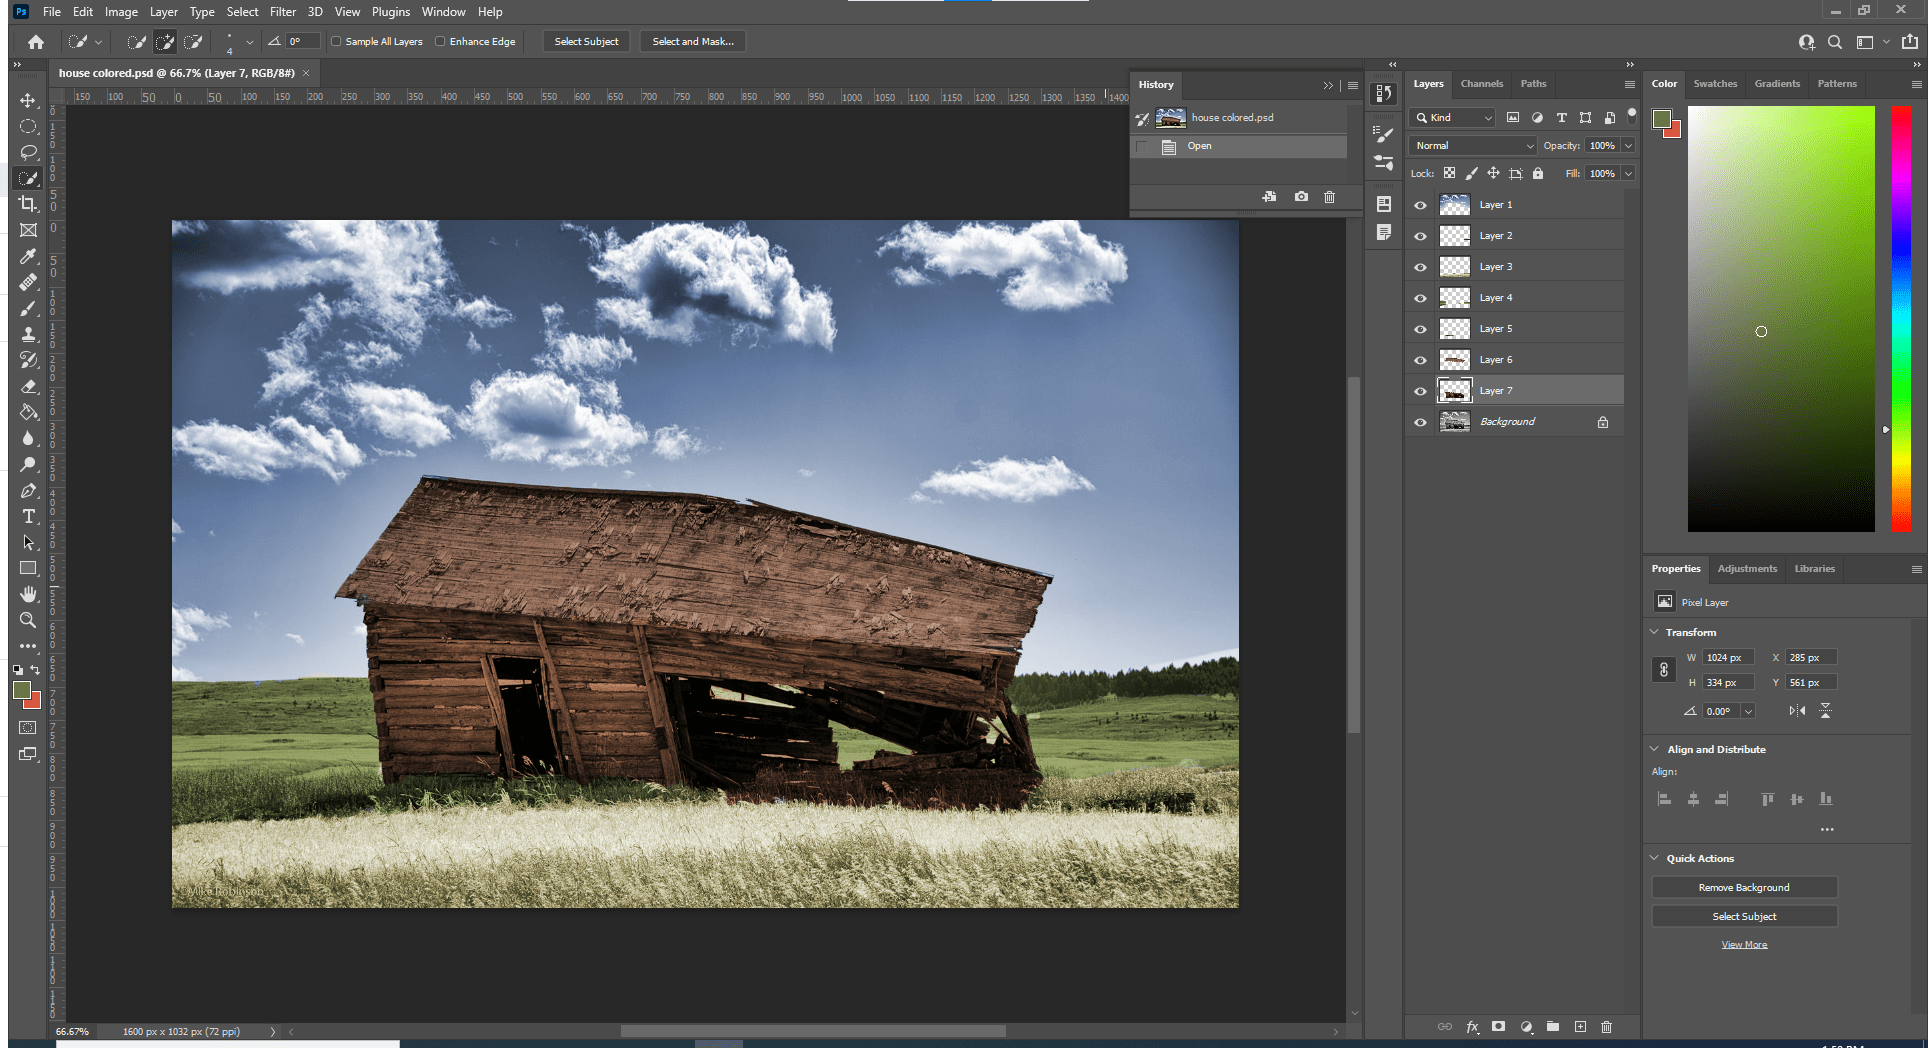Viewport: 1928px width, 1048px height.
Task: Click the Lock transparent pixels icon
Action: (x=1449, y=173)
